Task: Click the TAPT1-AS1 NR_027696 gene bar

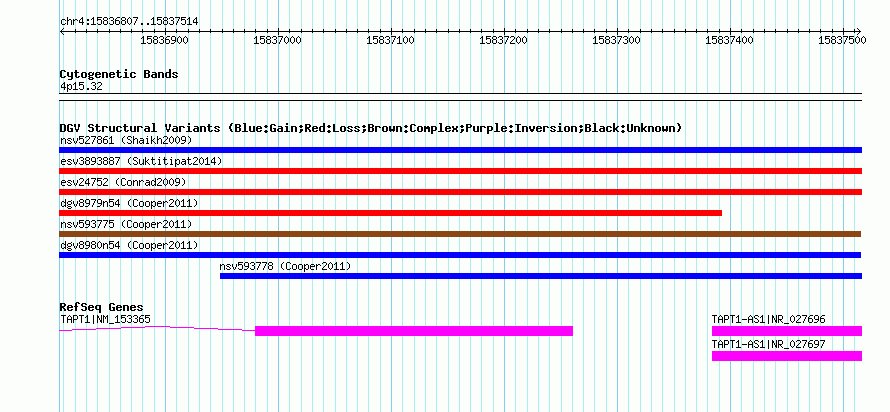Action: coord(787,331)
